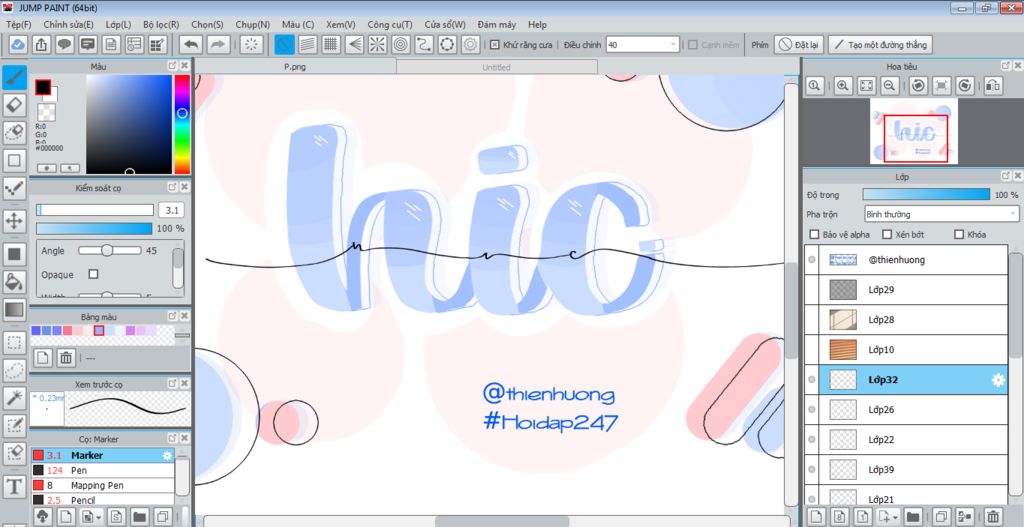Viewport: 1024px width, 527px height.
Task: Click the black foreground color swatch
Action: tap(42, 88)
